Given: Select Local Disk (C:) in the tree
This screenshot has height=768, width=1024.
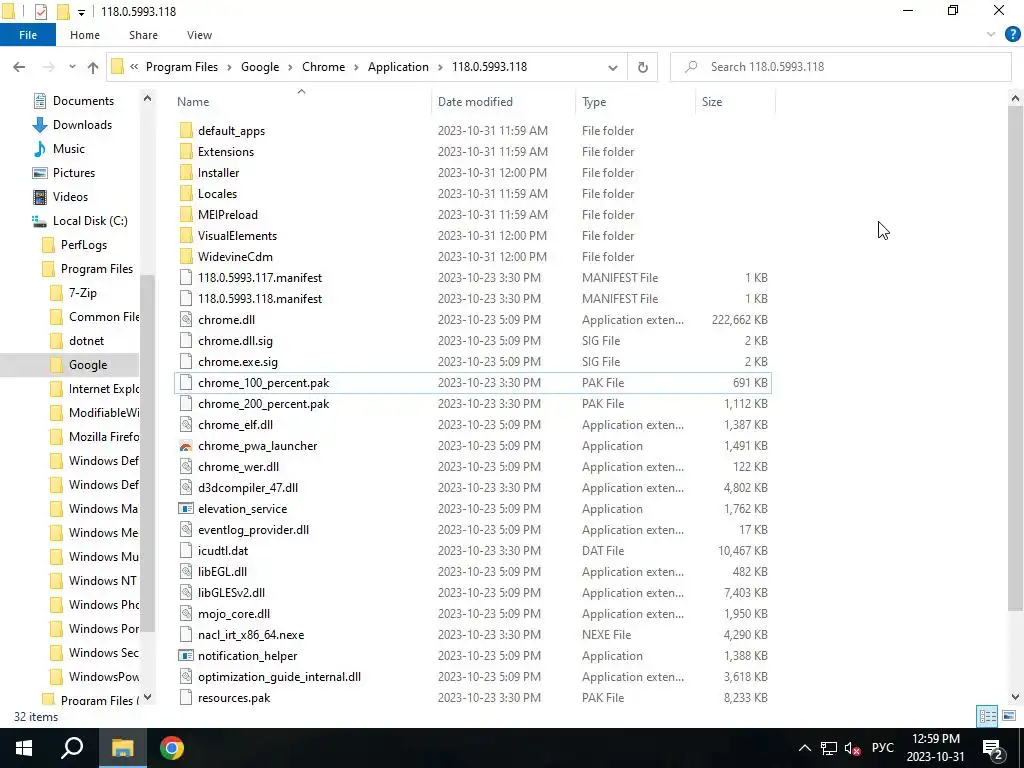Looking at the screenshot, I should click(x=89, y=221).
